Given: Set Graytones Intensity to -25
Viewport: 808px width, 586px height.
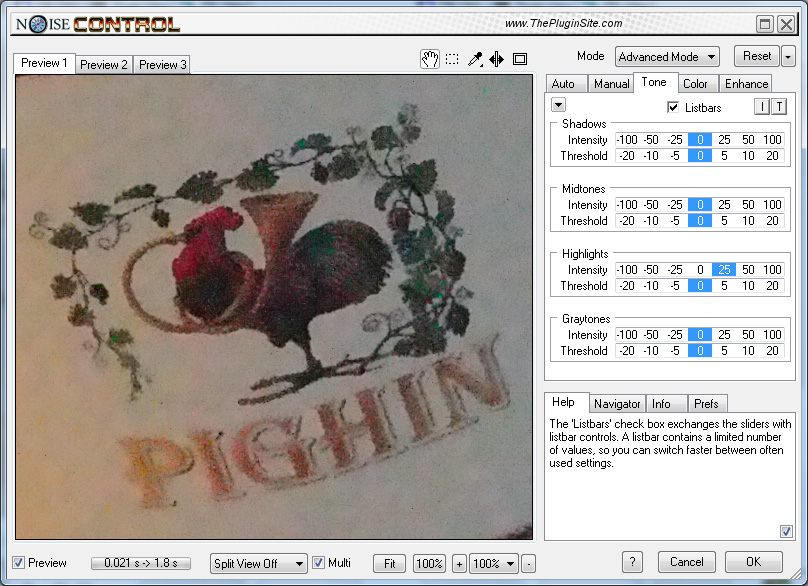Looking at the screenshot, I should [675, 334].
